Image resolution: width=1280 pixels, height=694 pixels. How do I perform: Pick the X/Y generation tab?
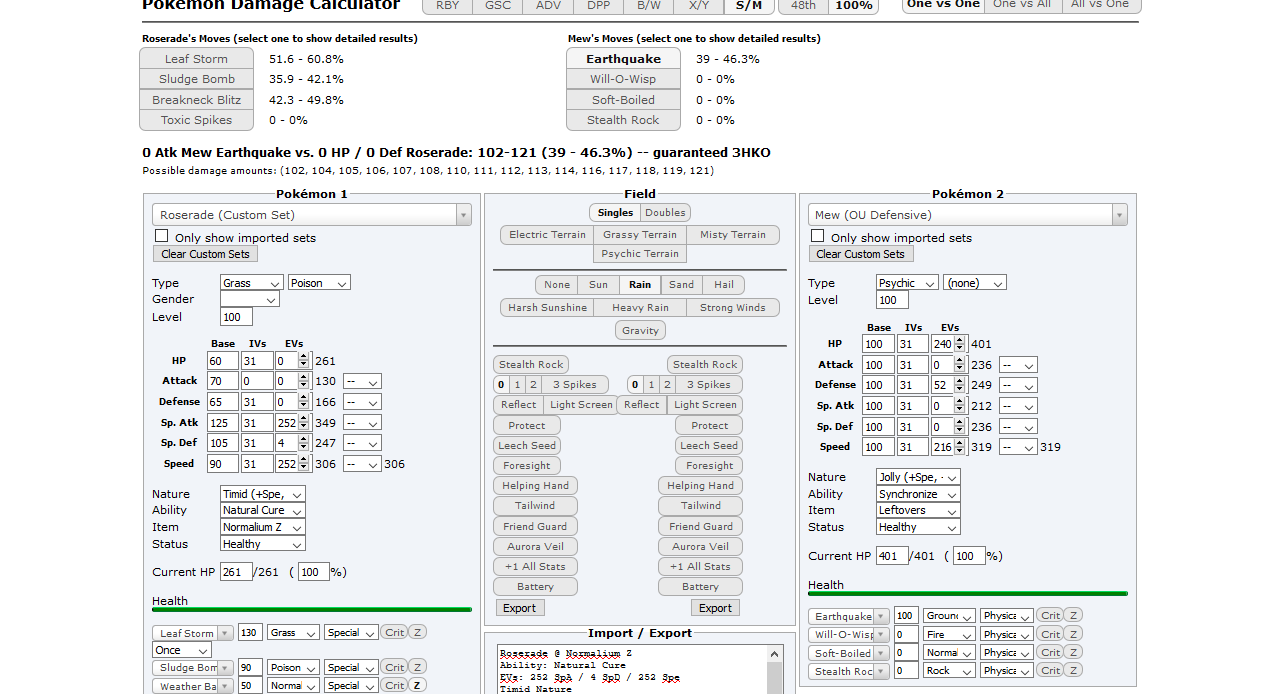point(698,5)
